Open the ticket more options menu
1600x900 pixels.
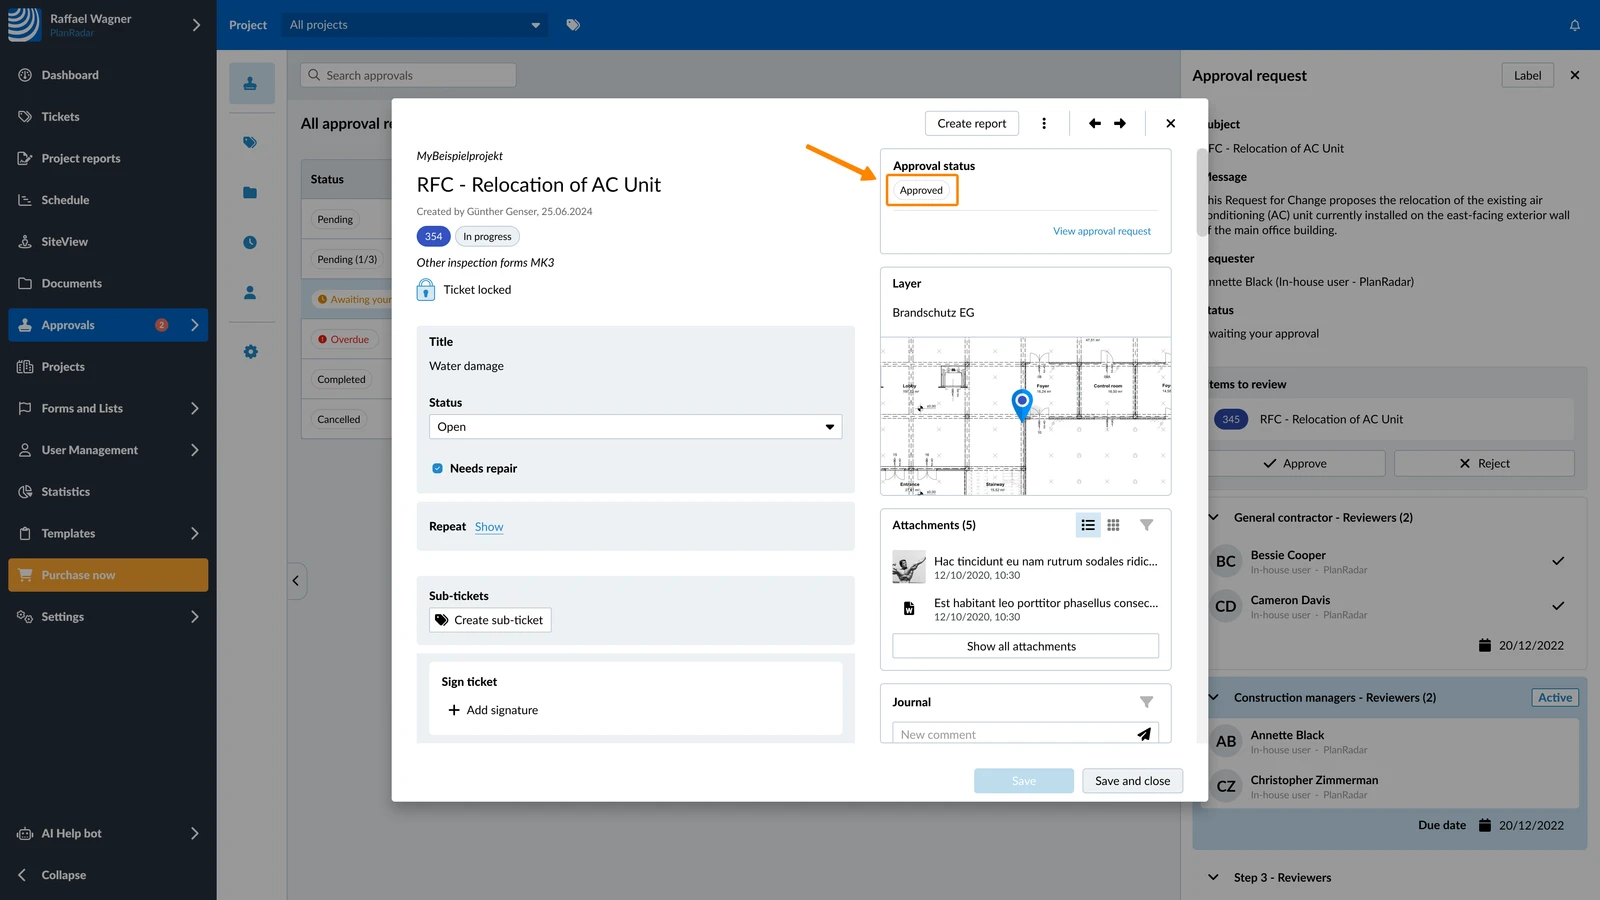coord(1044,123)
